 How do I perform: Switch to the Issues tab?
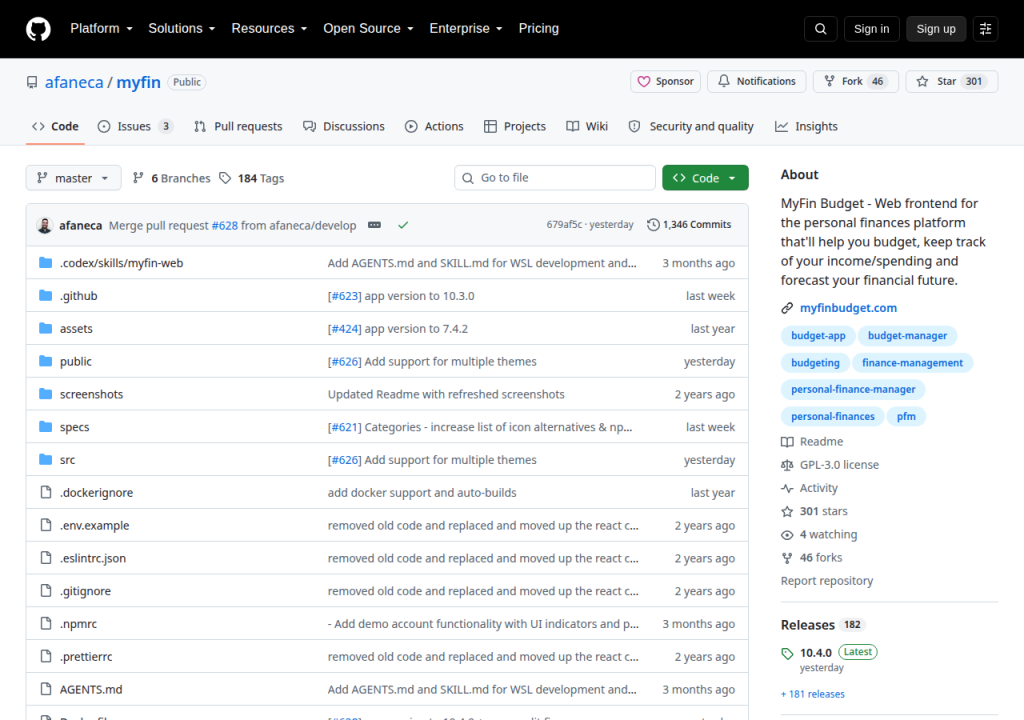point(135,127)
